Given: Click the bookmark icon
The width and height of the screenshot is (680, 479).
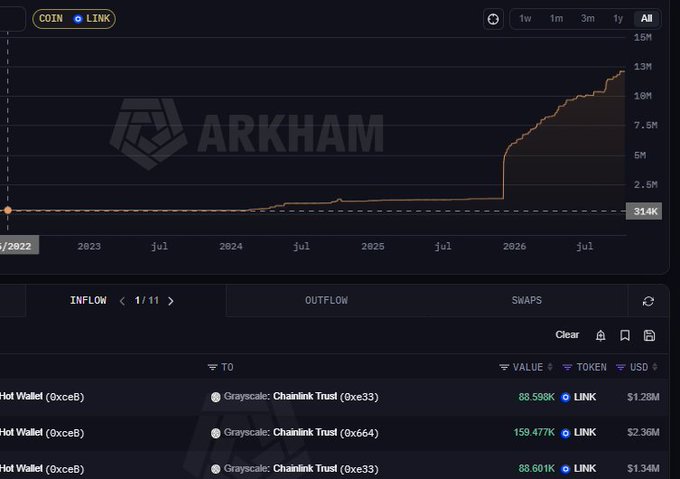Looking at the screenshot, I should click(x=625, y=336).
